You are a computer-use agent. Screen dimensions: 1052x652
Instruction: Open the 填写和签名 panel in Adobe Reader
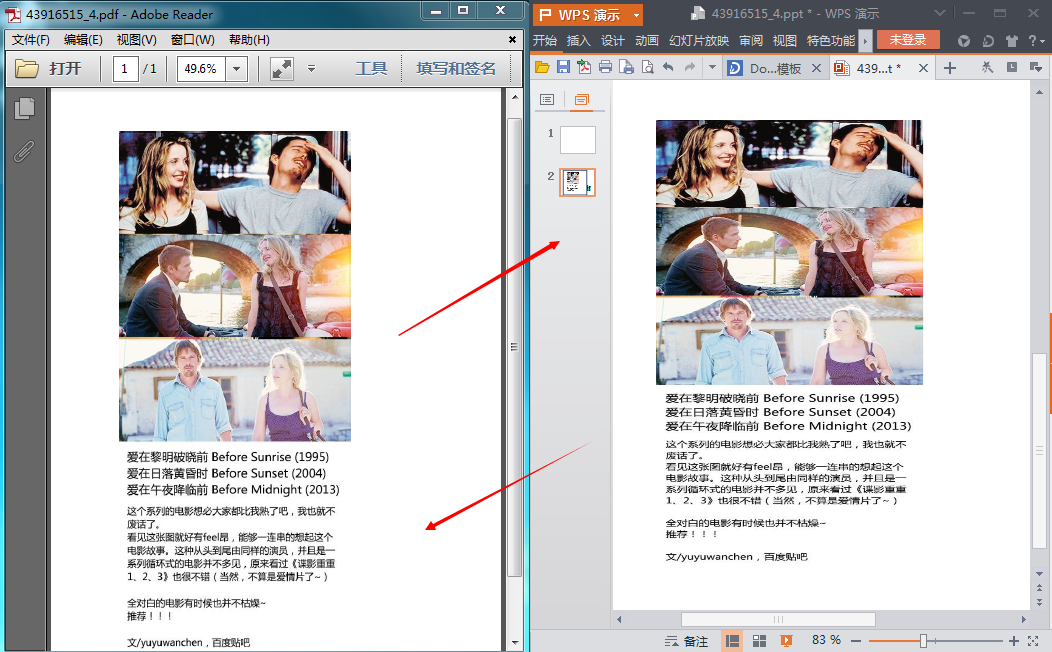pos(456,68)
